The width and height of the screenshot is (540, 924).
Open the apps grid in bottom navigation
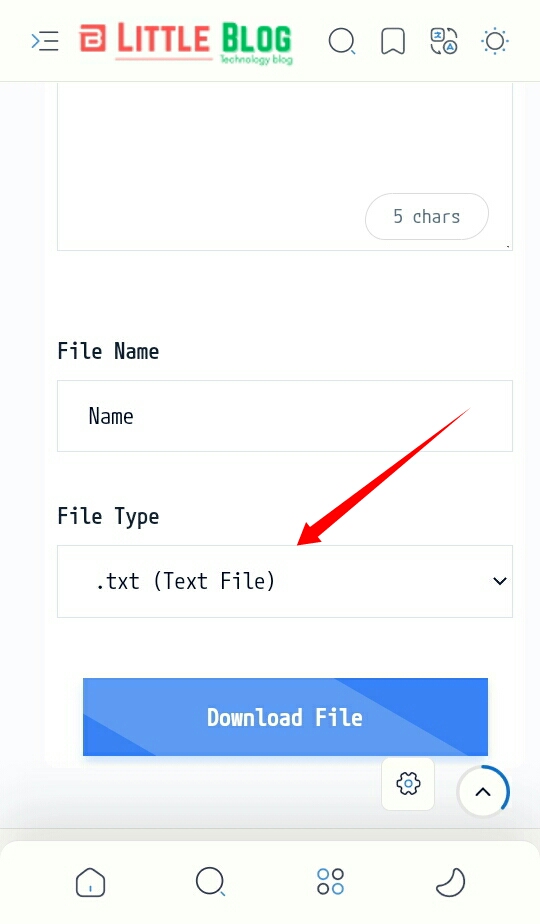tap(330, 882)
